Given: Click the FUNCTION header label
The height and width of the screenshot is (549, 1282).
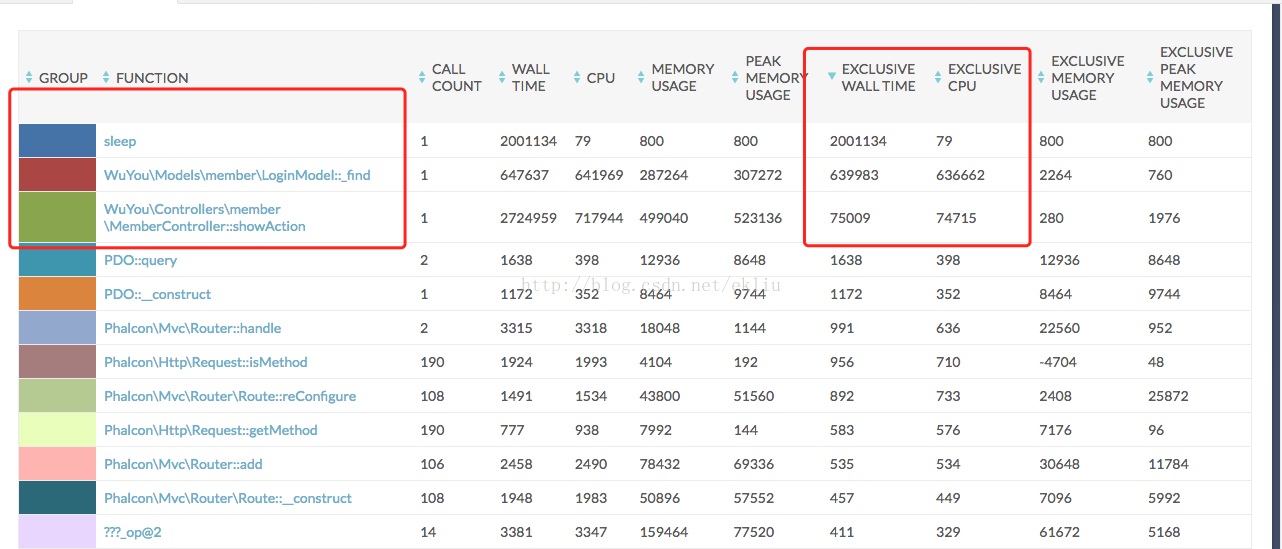Looking at the screenshot, I should pyautogui.click(x=152, y=78).
